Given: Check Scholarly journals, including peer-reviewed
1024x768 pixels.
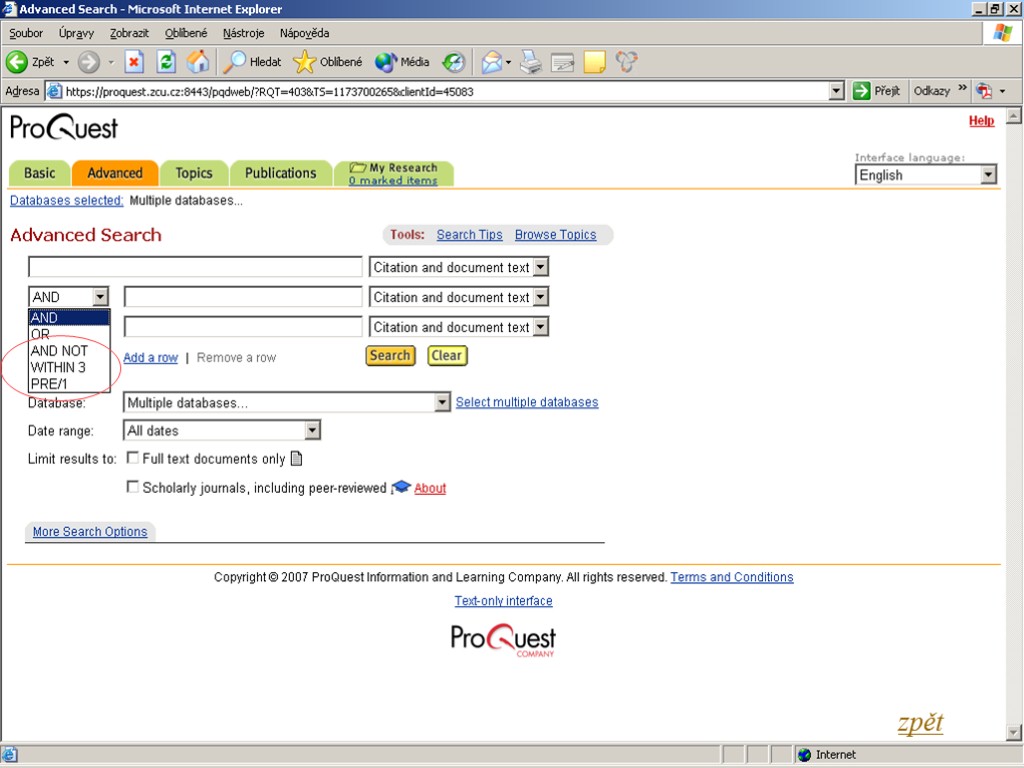Looking at the screenshot, I should (133, 487).
